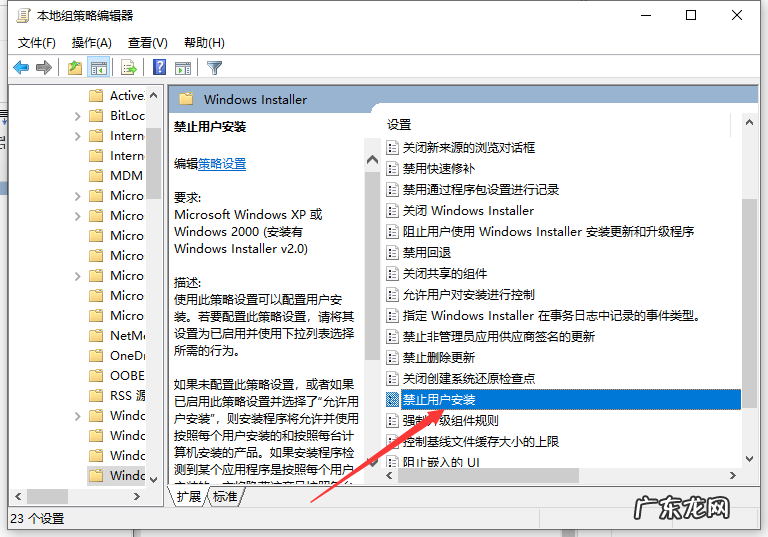This screenshot has height=537, width=768.
Task: Click the Forward arrow toolbar icon
Action: click(44, 67)
